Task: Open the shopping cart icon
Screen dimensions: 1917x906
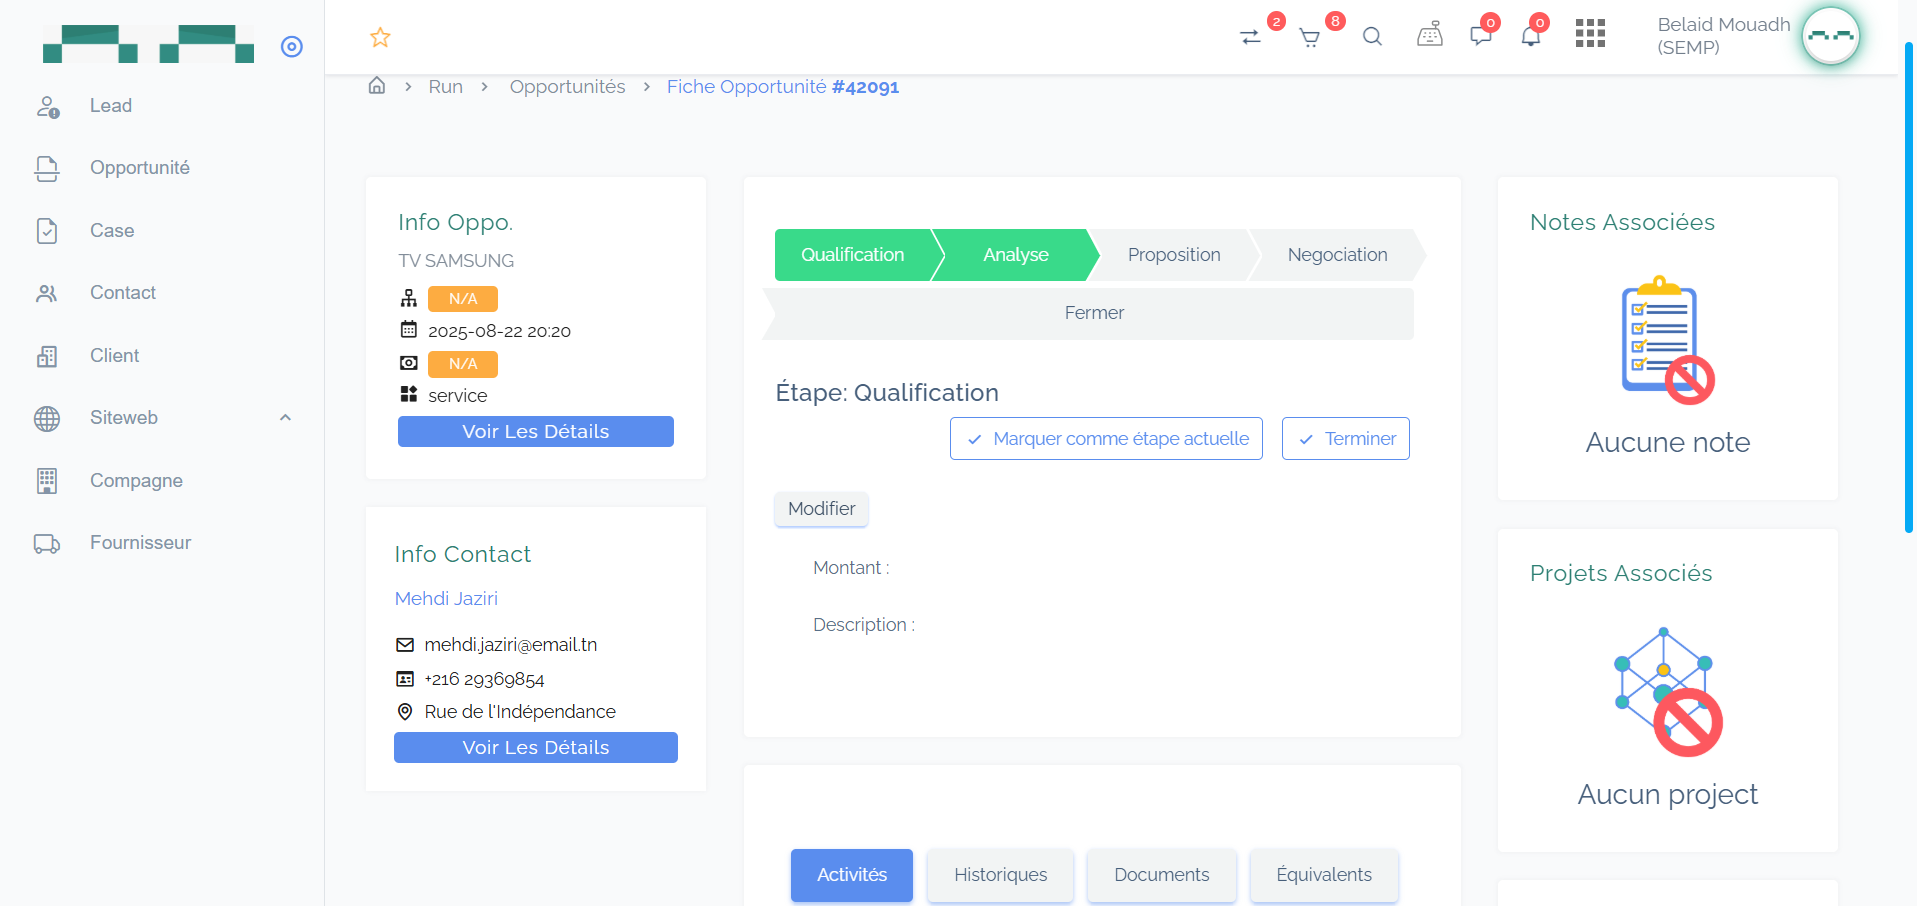Action: pyautogui.click(x=1309, y=38)
